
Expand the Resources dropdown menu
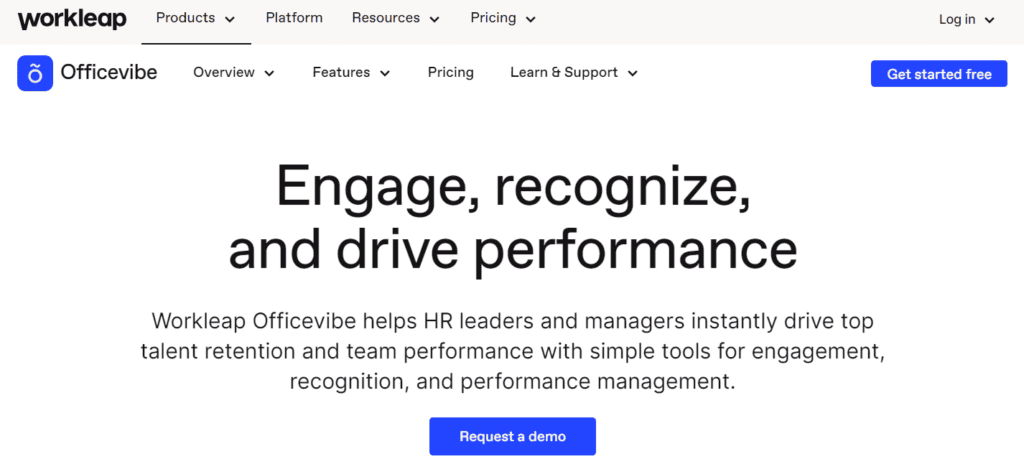pos(396,19)
